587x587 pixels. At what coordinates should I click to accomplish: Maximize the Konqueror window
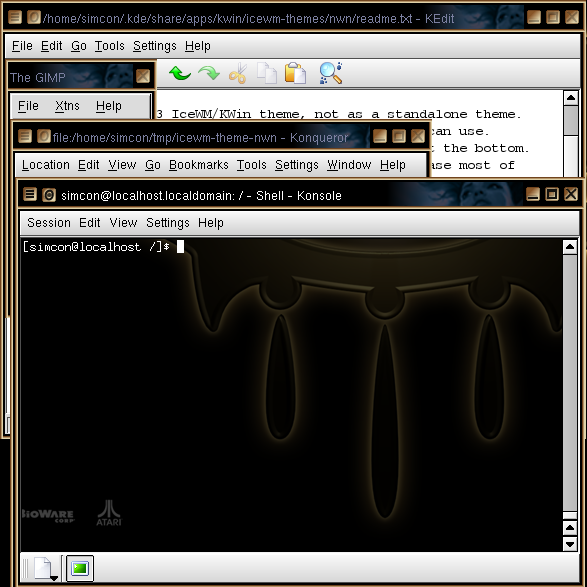pos(399,136)
